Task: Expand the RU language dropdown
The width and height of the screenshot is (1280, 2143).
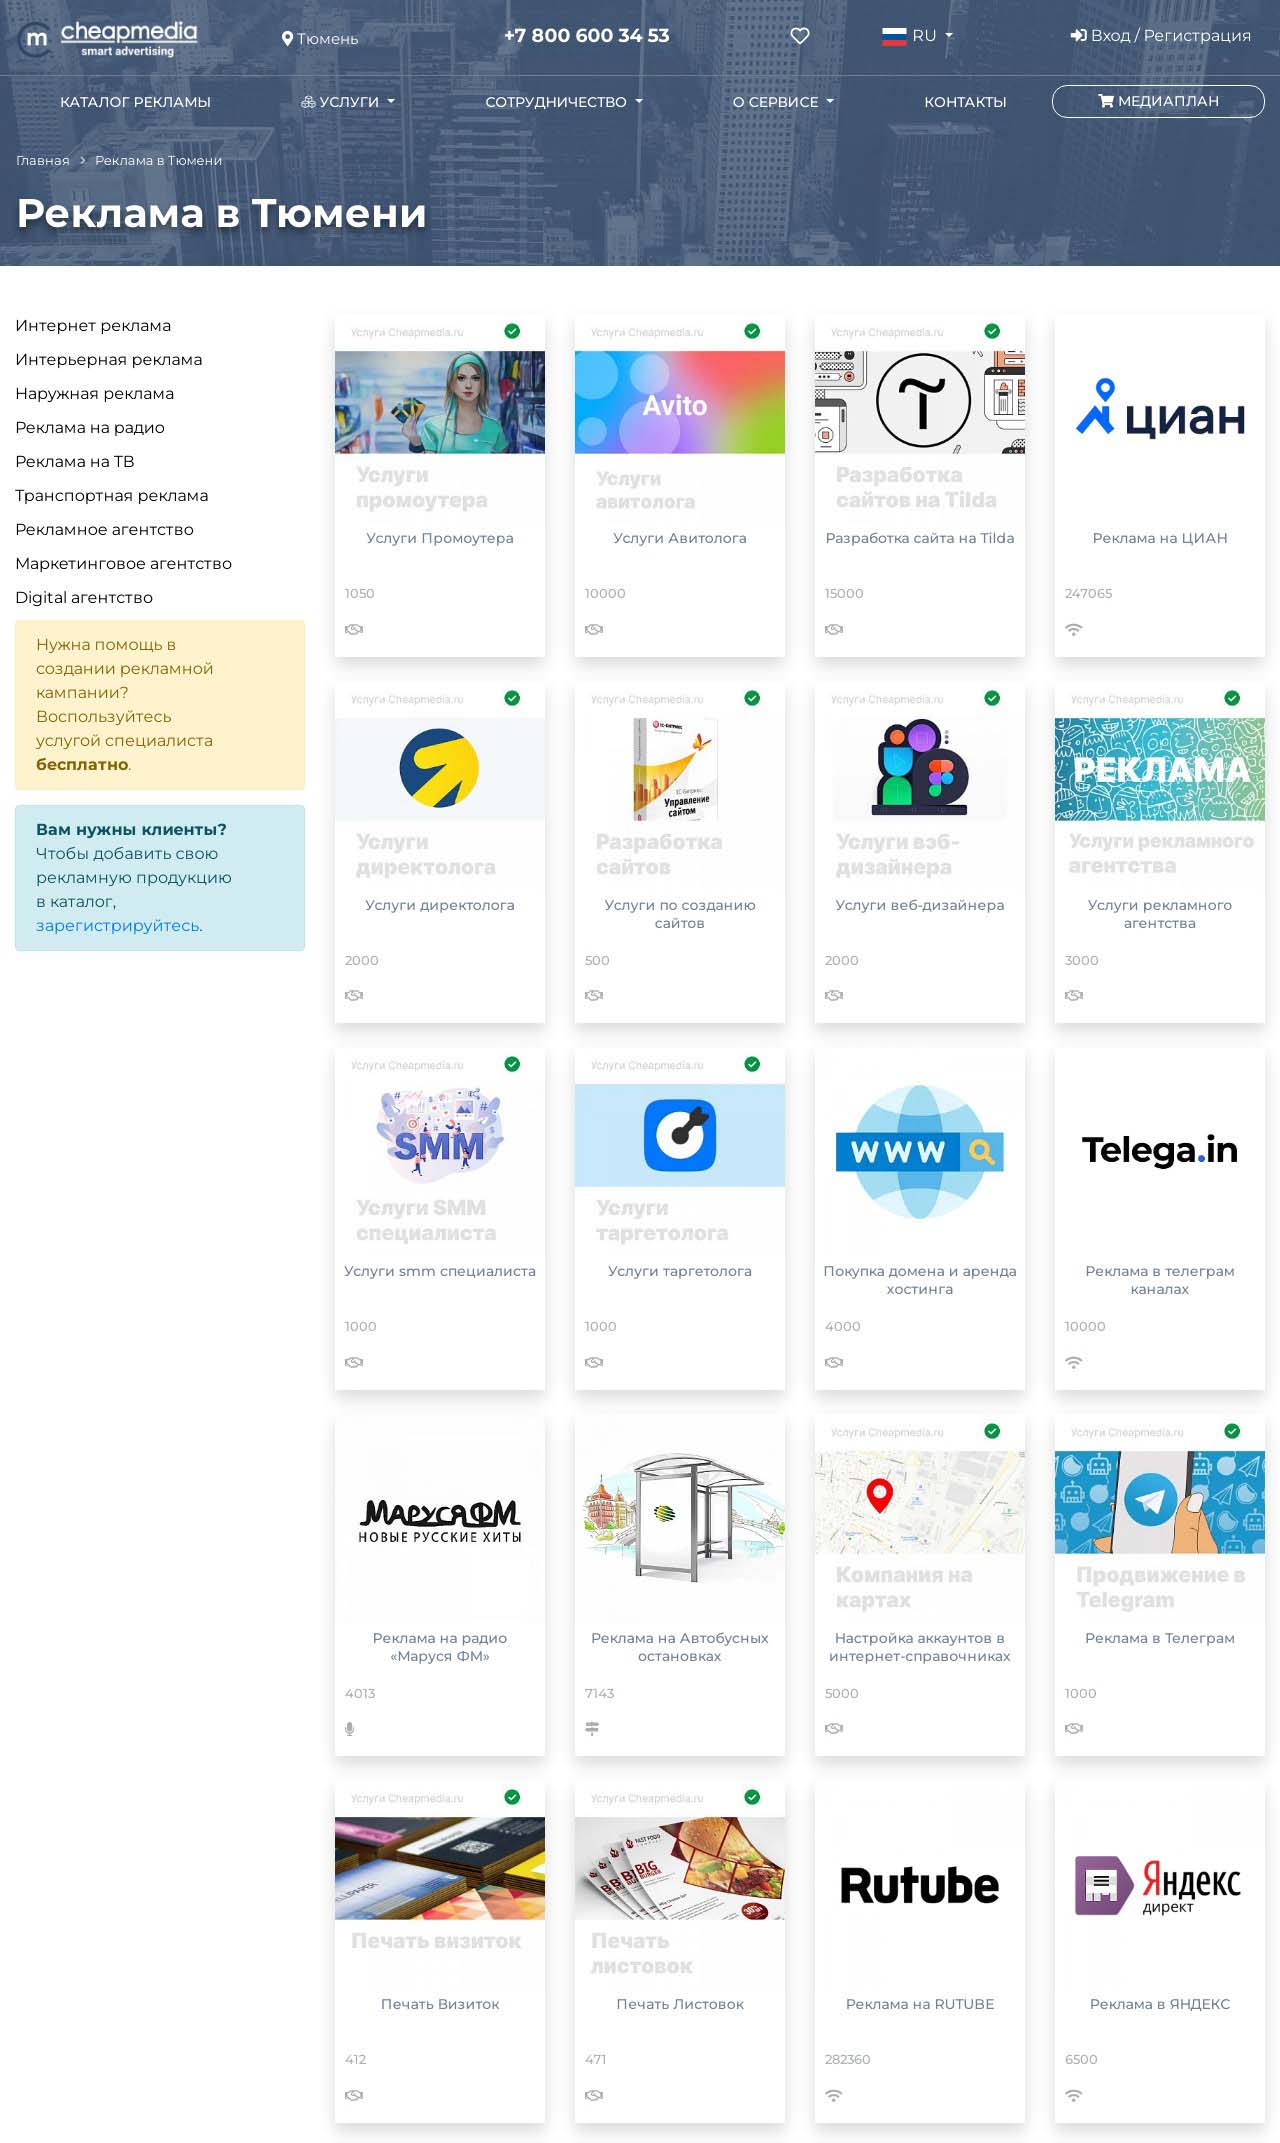Action: tap(918, 36)
